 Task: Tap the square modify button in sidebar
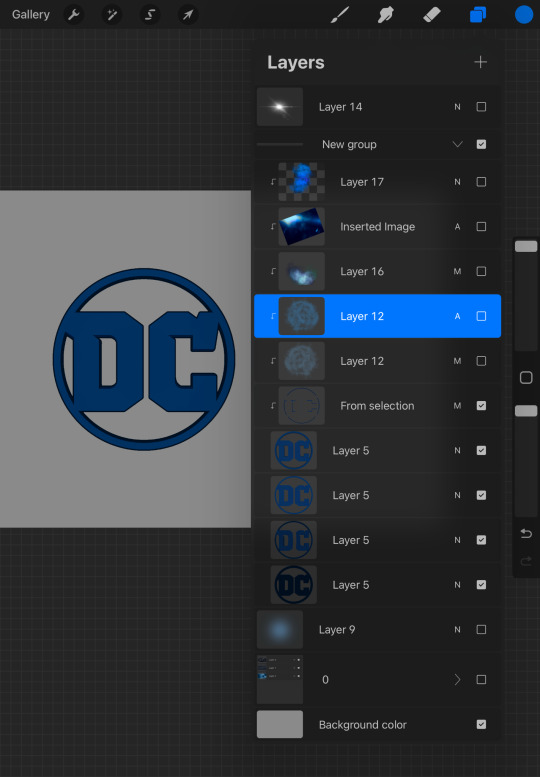point(526,378)
